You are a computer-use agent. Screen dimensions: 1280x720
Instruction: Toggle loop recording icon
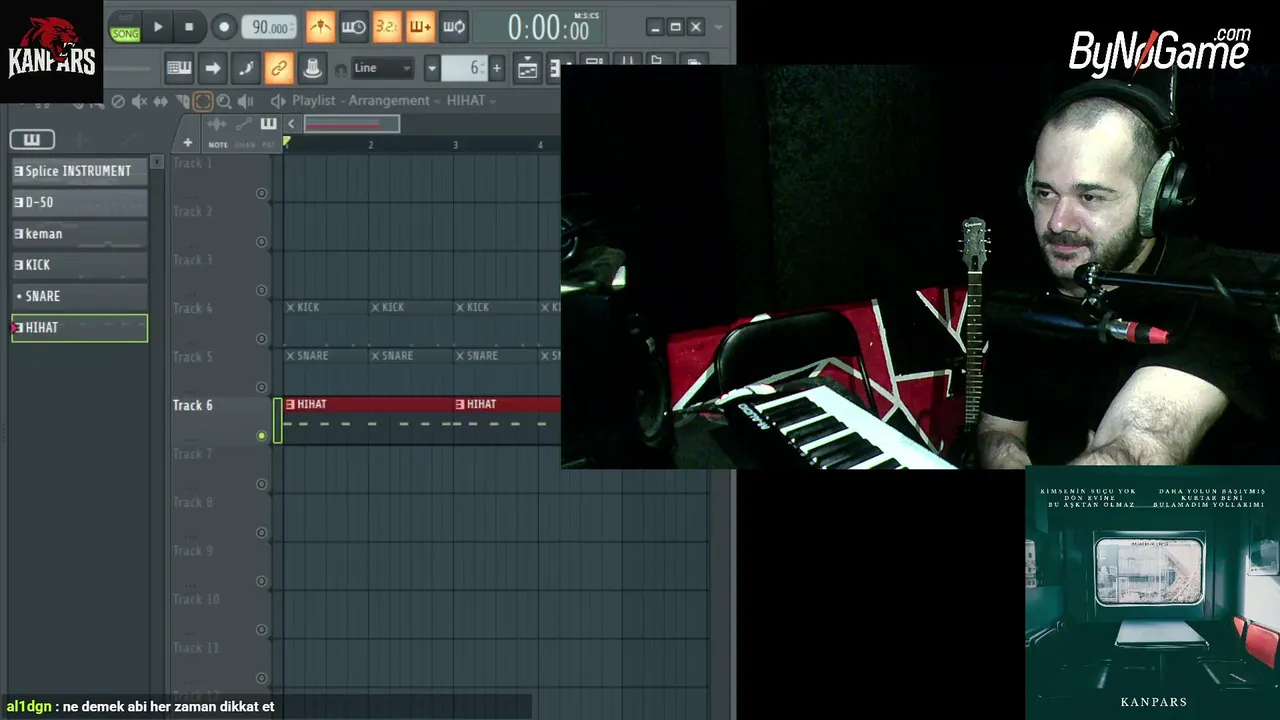(454, 27)
